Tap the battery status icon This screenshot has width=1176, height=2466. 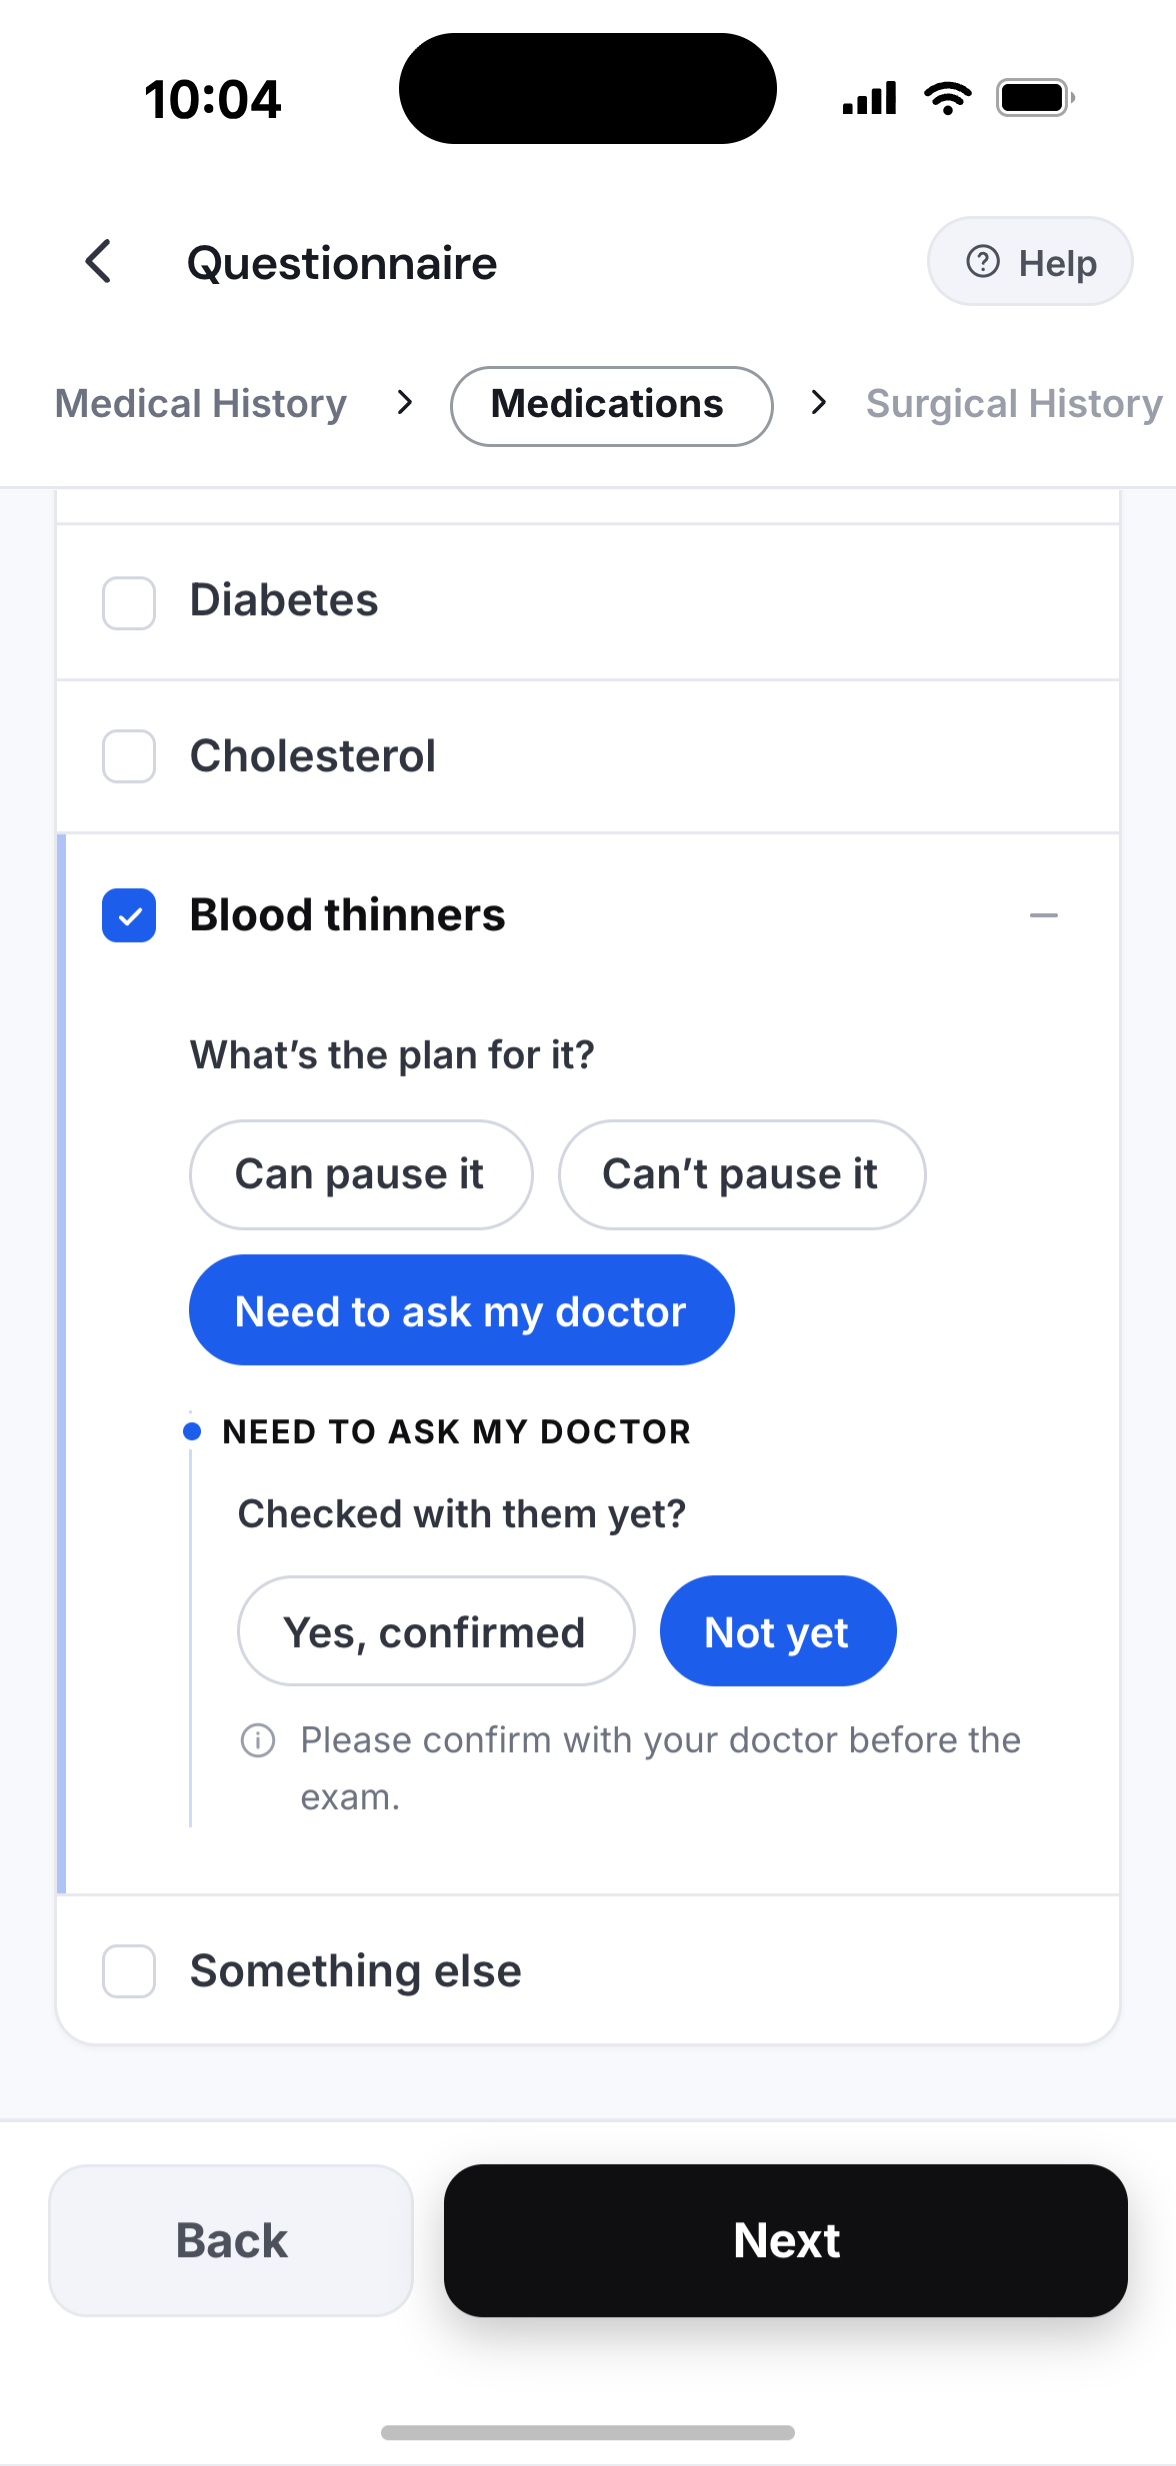(1036, 98)
